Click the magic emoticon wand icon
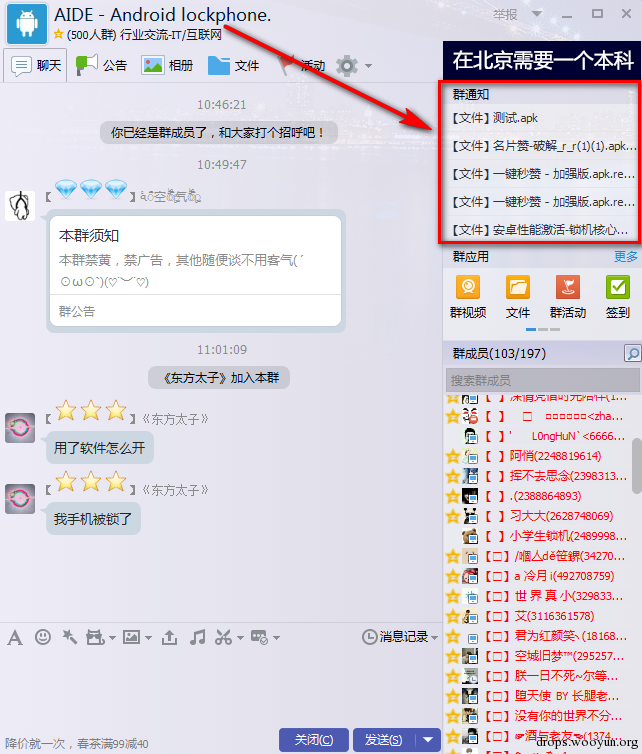This screenshot has width=642, height=754. coord(70,637)
